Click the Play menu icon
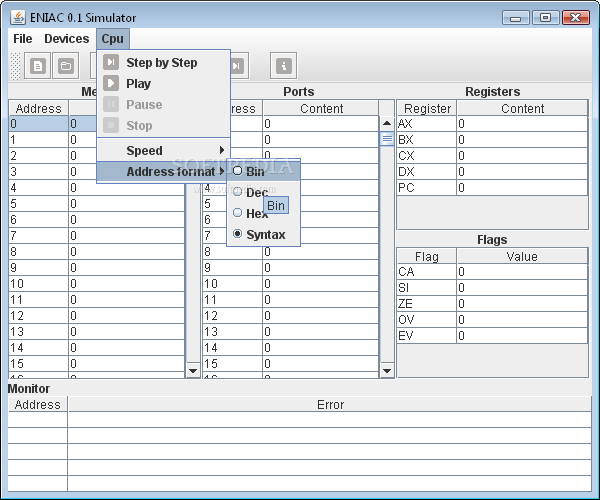 coord(111,83)
